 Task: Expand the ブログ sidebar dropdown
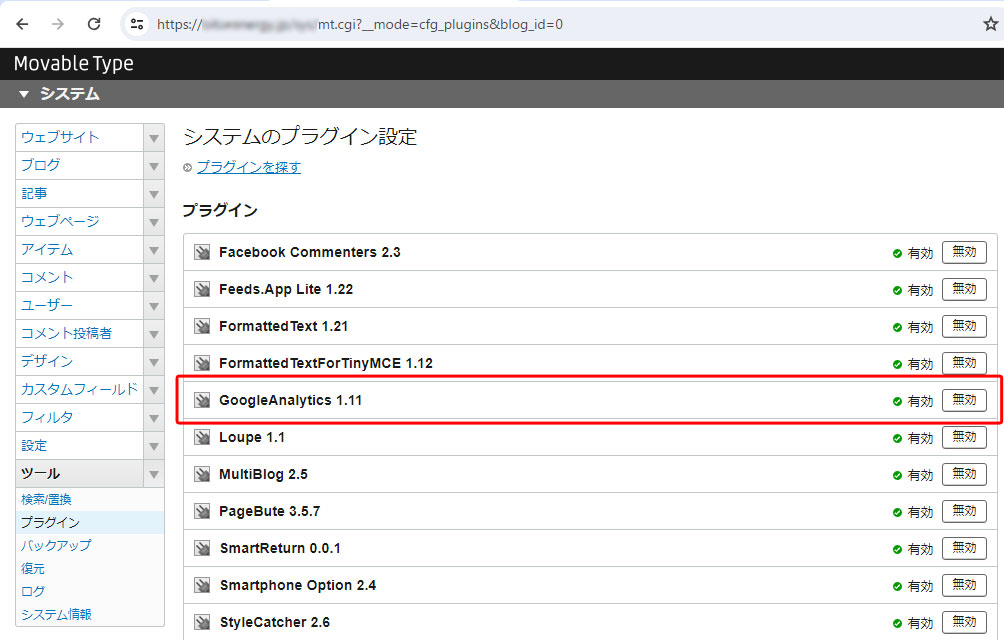tap(152, 165)
